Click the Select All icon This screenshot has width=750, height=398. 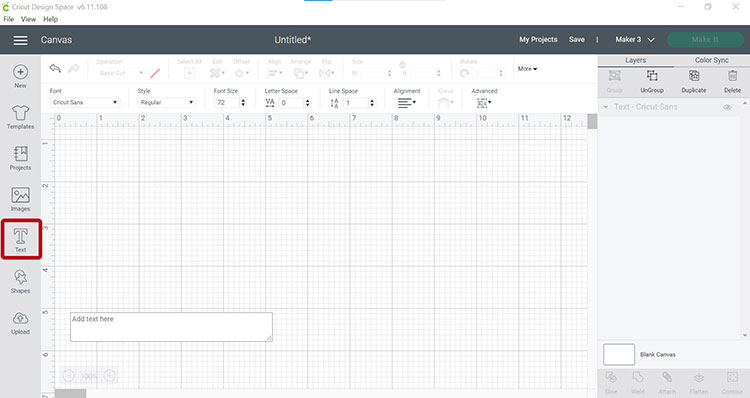189,73
